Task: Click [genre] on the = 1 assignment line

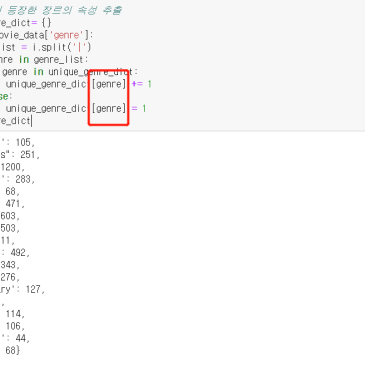Action: click(109, 108)
